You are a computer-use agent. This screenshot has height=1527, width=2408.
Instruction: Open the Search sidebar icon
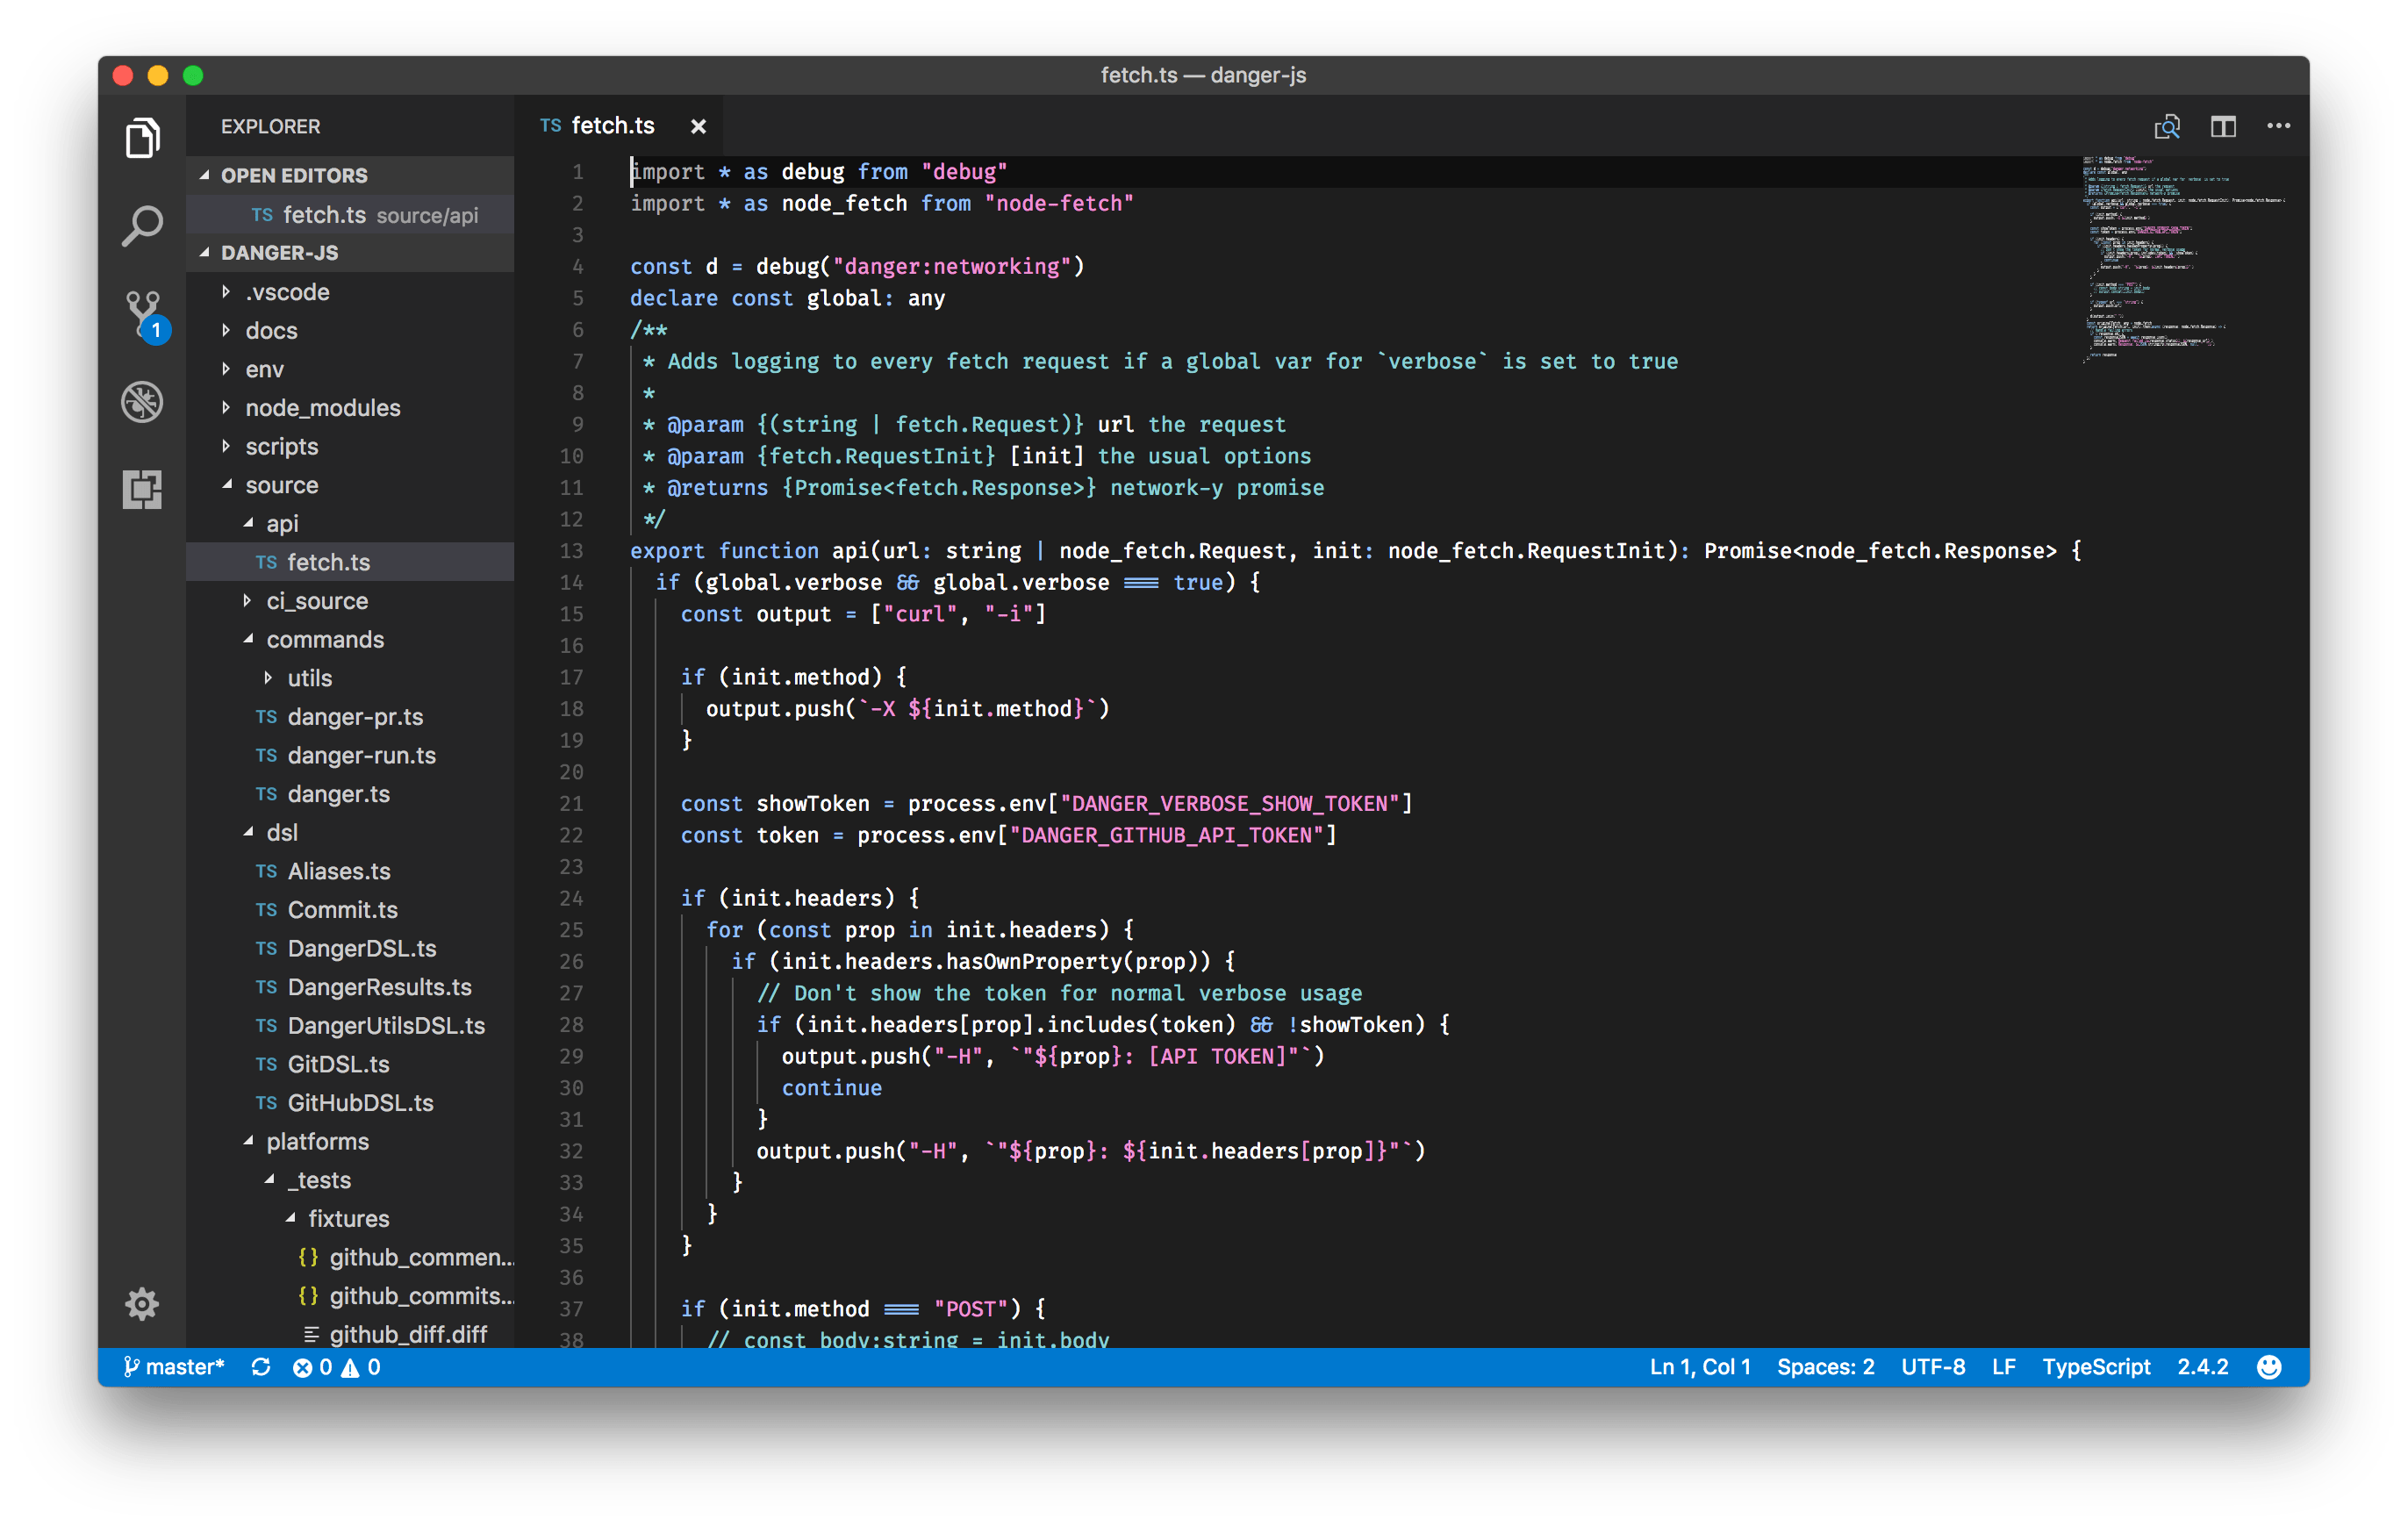click(142, 225)
